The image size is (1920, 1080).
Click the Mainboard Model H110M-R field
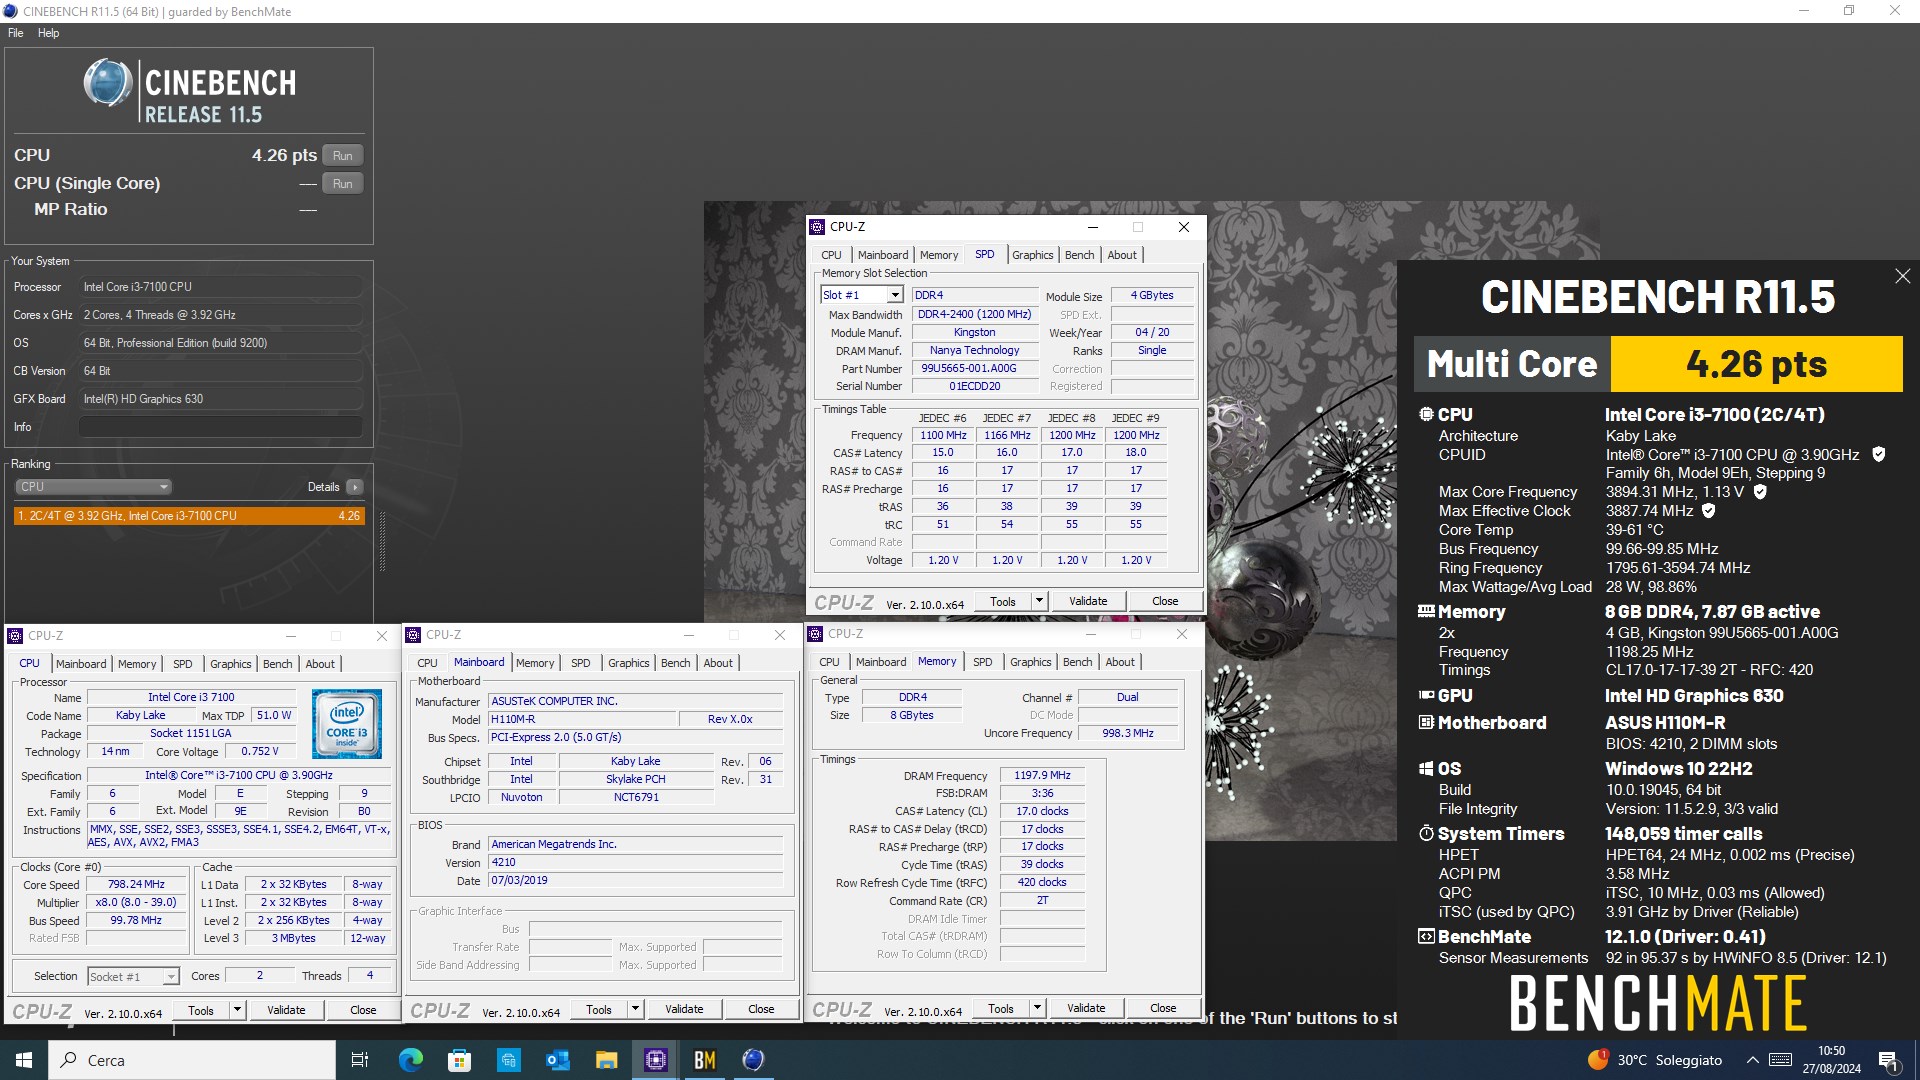coord(582,720)
